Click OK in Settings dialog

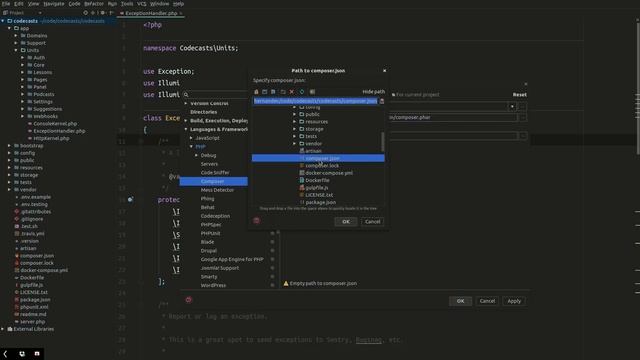click(x=460, y=301)
